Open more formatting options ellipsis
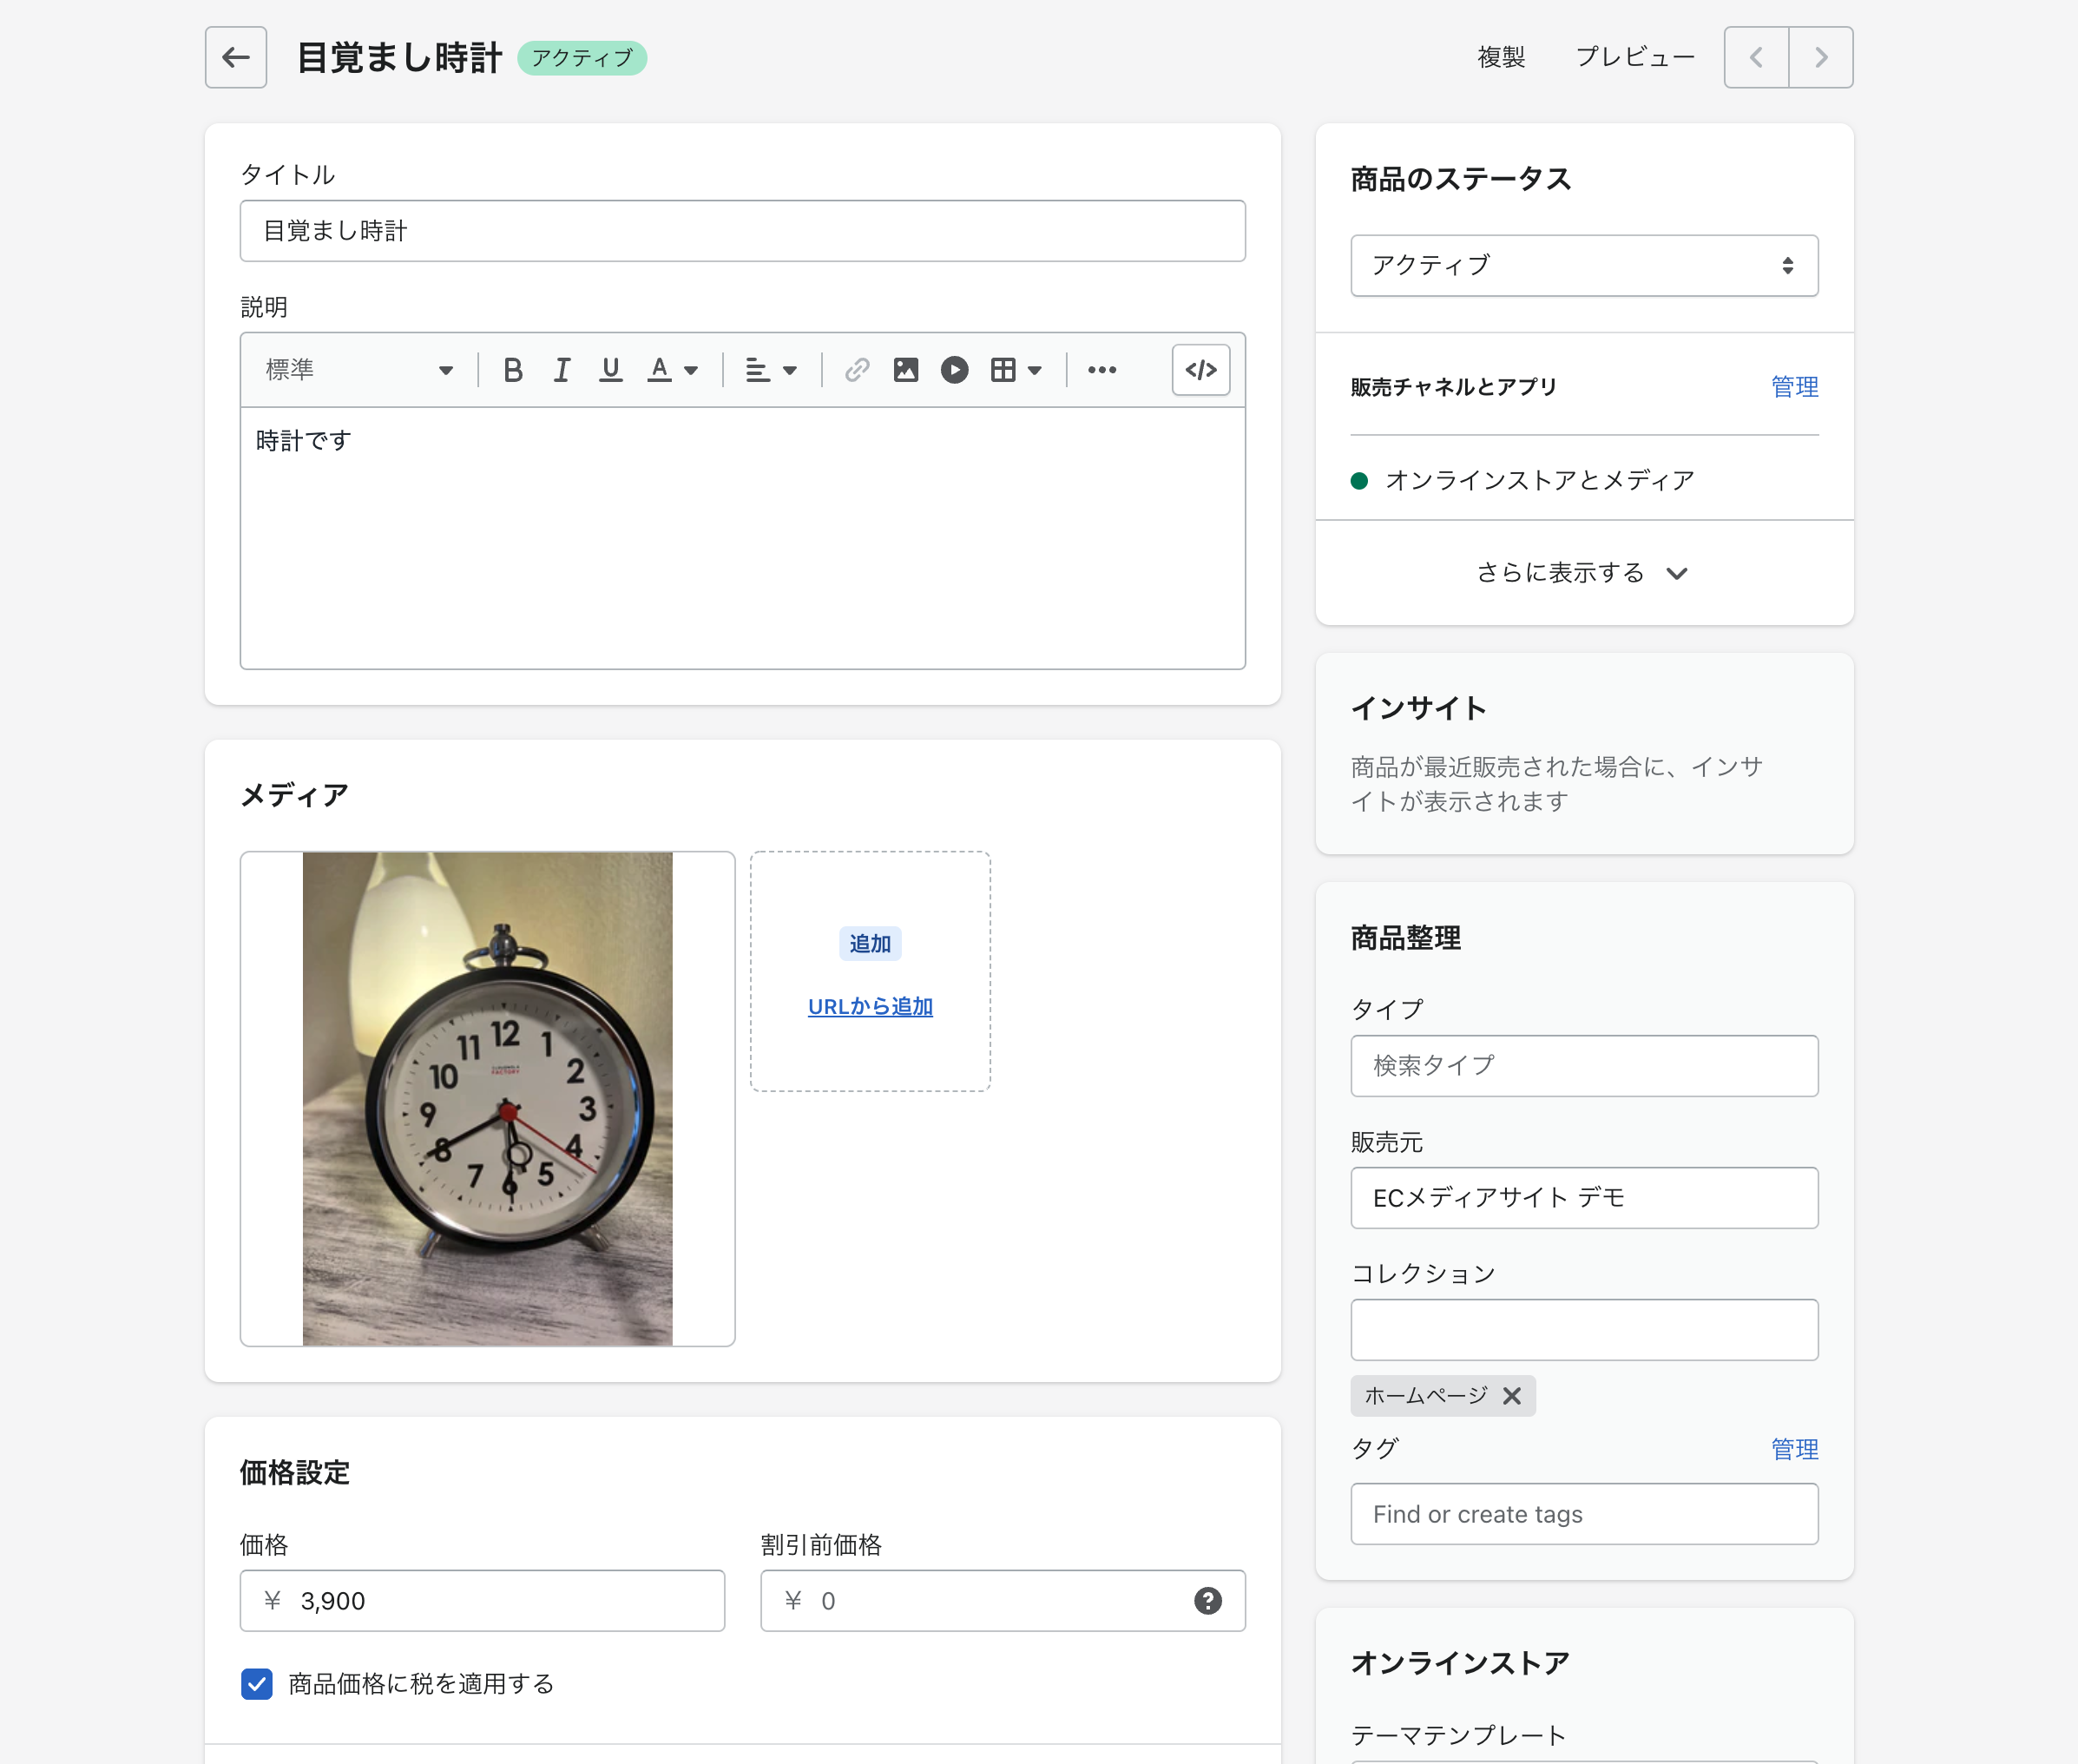The image size is (2078, 1764). click(x=1102, y=370)
